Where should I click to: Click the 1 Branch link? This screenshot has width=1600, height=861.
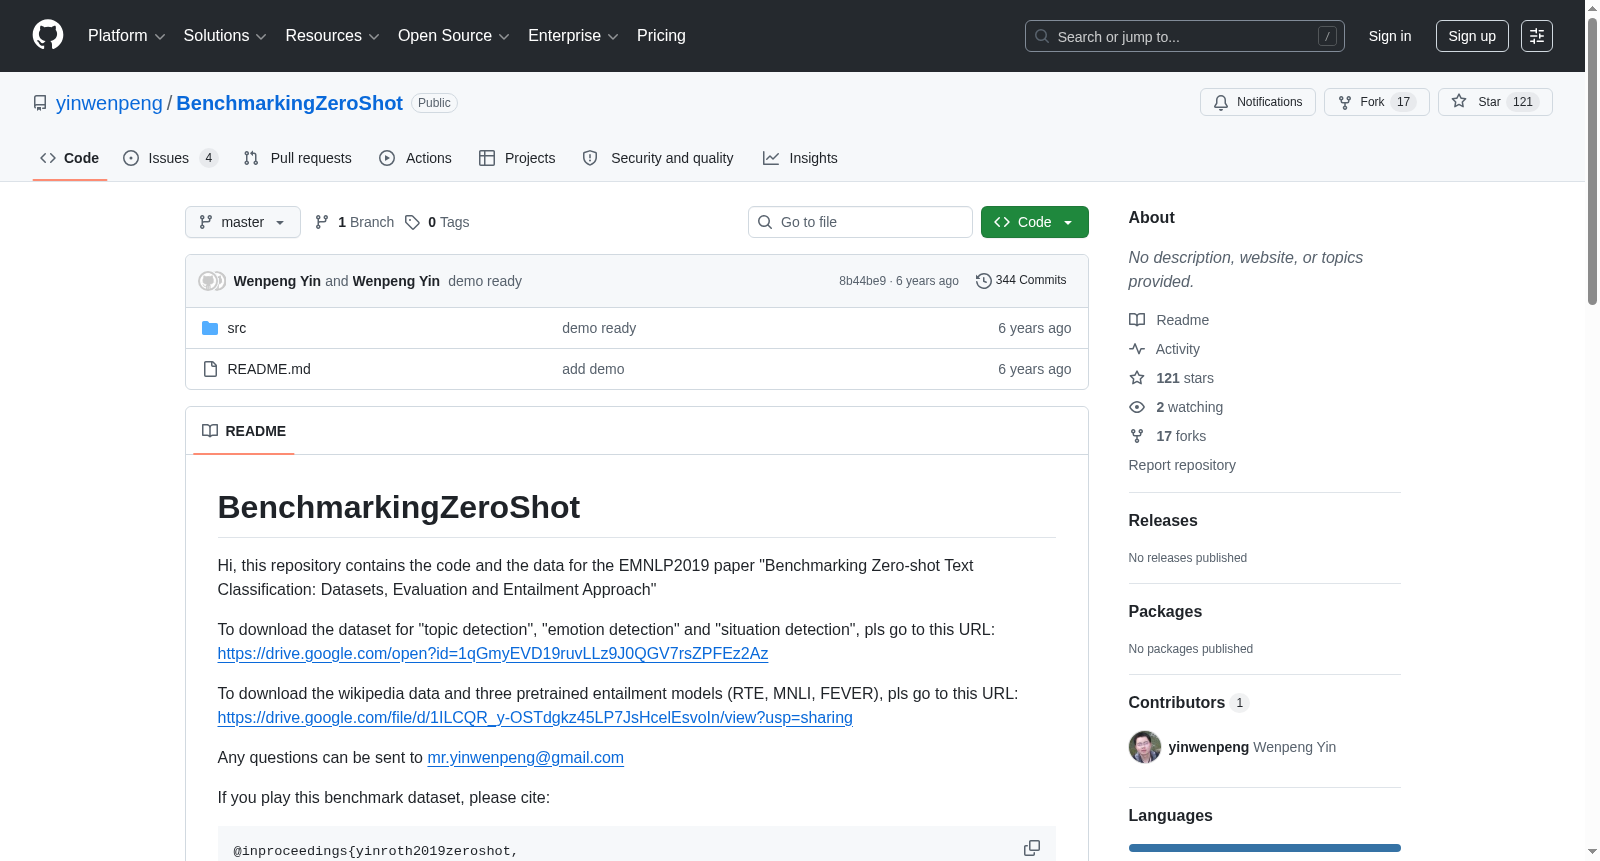coord(355,222)
